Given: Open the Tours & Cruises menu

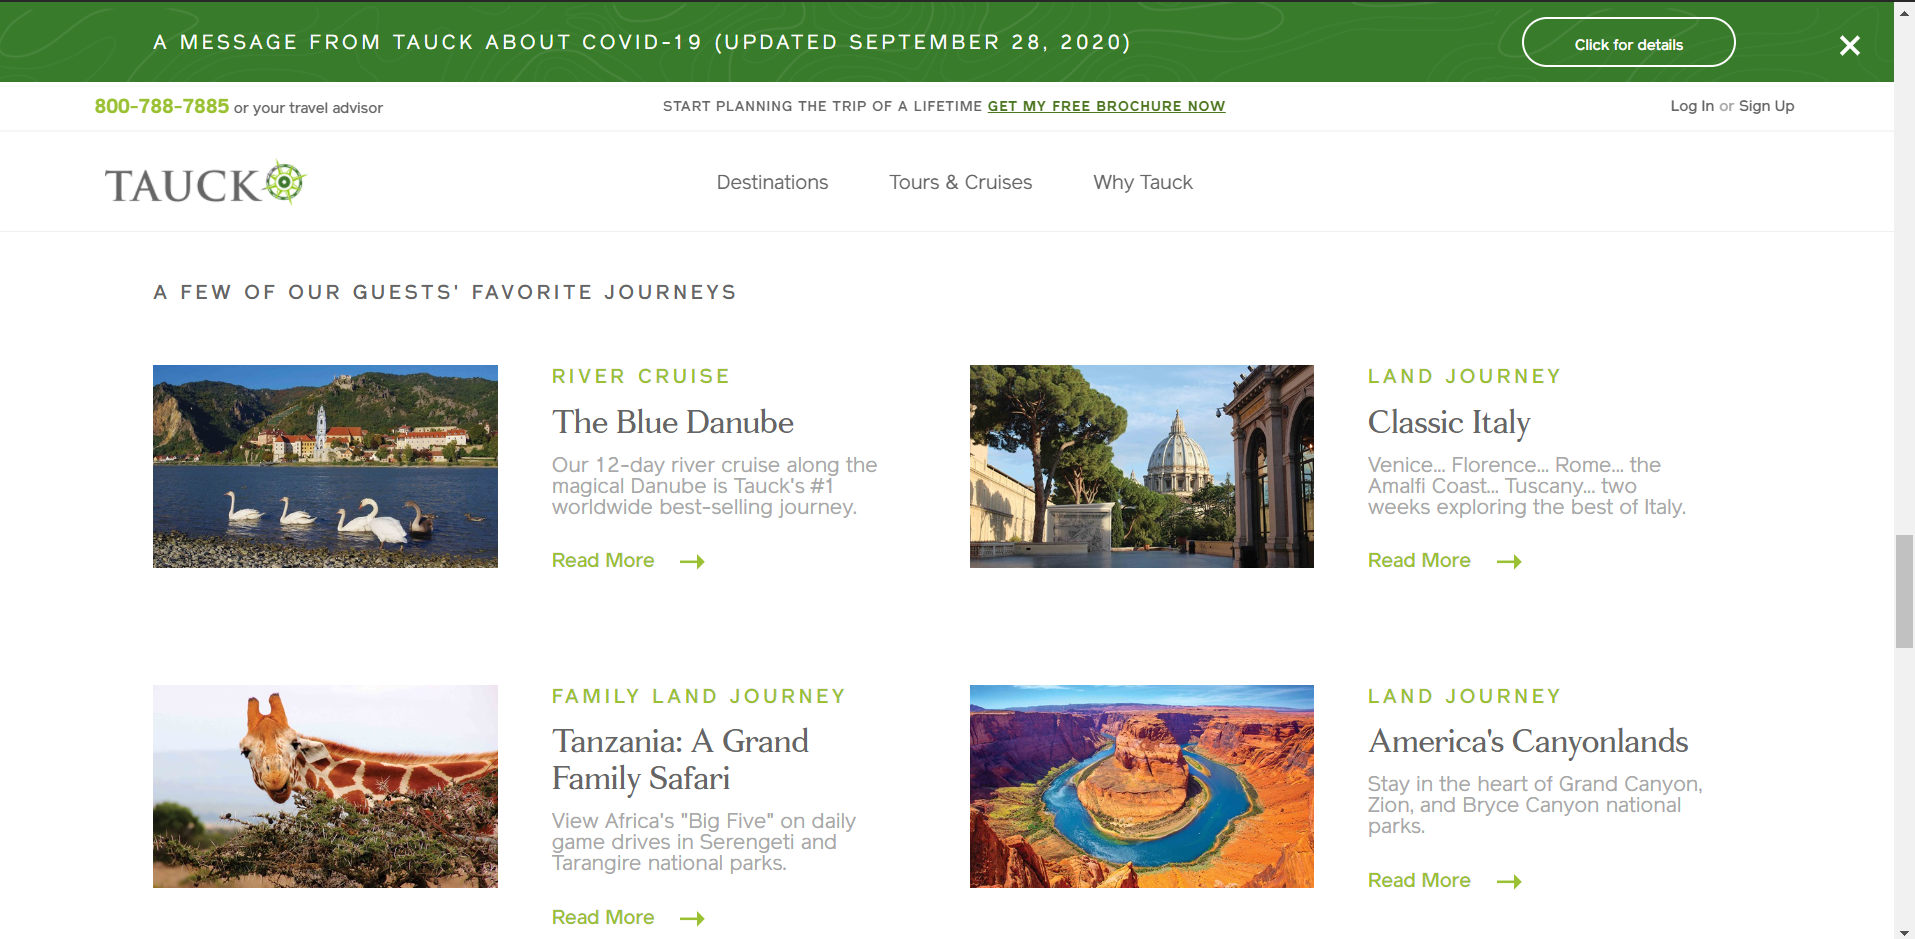Looking at the screenshot, I should (960, 183).
